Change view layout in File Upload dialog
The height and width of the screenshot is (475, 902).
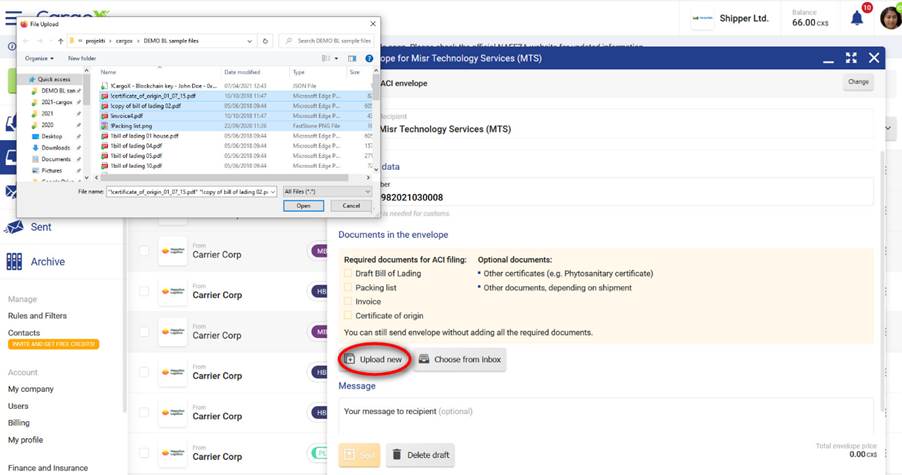(329, 58)
